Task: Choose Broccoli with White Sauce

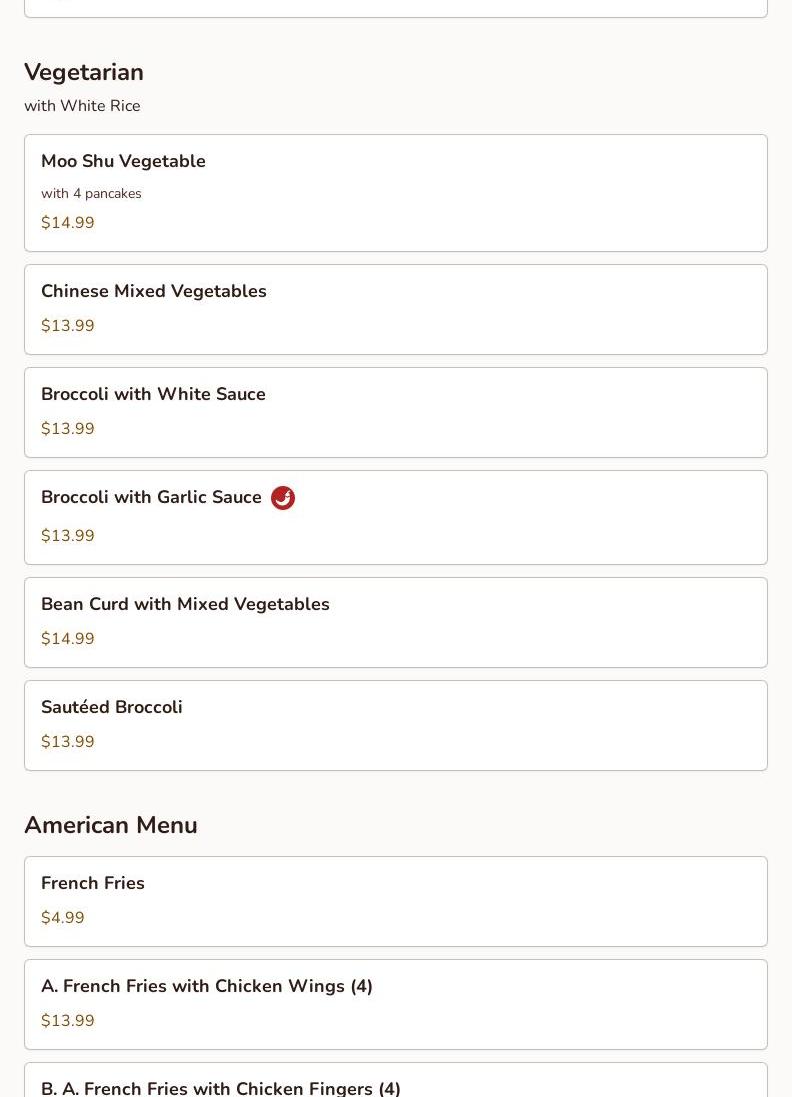Action: (396, 413)
